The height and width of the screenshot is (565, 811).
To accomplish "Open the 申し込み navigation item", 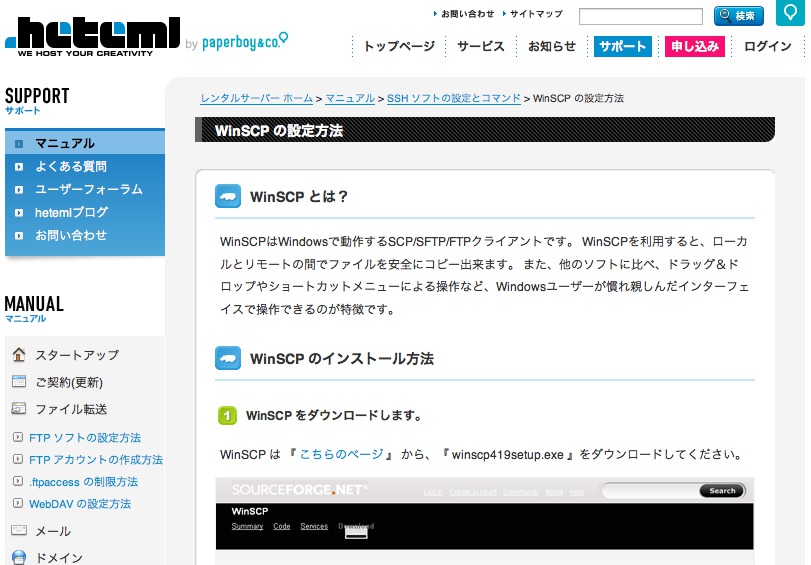I will (695, 47).
